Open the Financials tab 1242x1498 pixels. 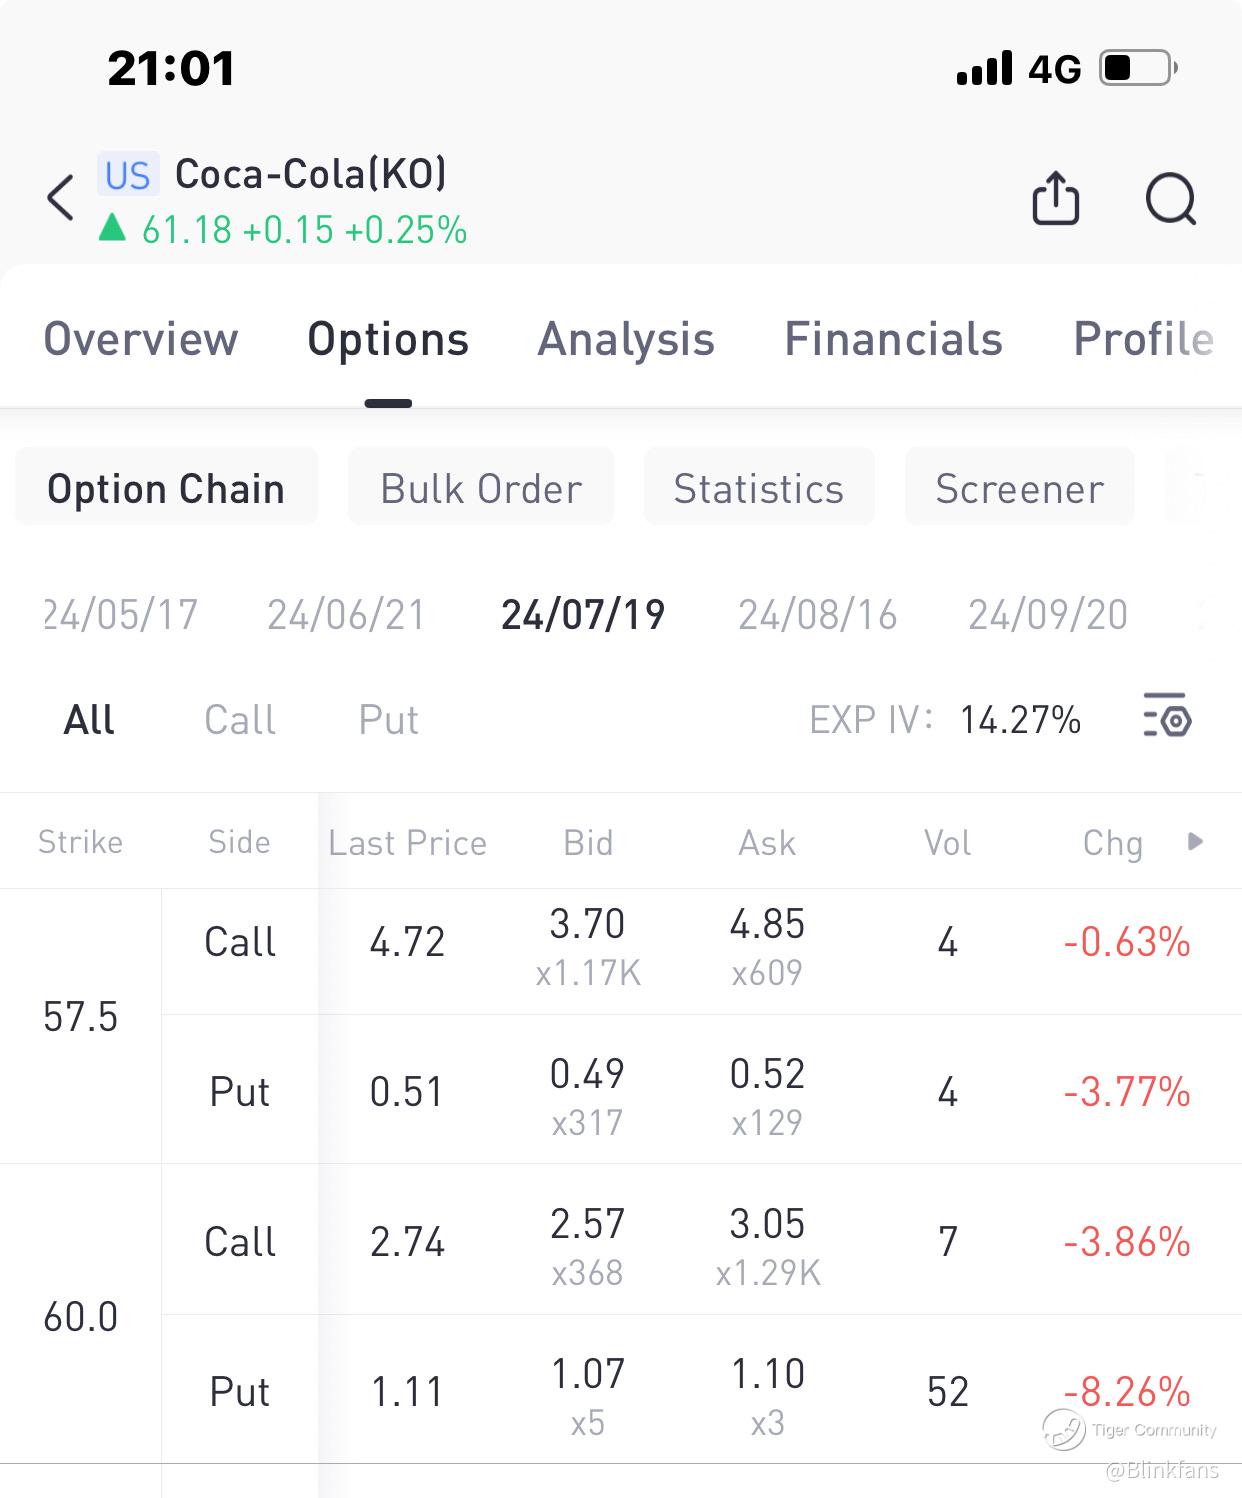point(893,340)
